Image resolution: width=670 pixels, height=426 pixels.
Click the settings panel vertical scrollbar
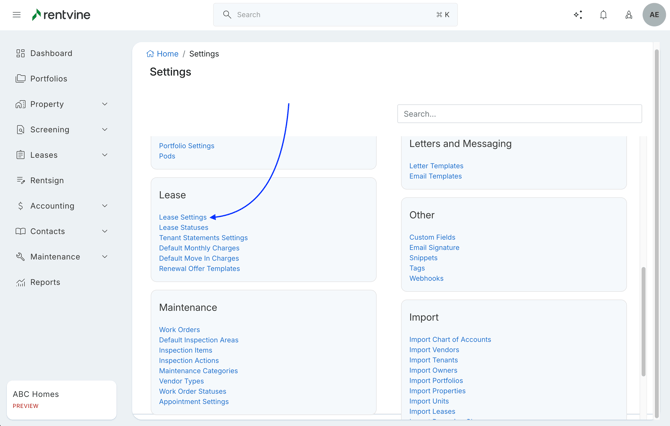click(x=643, y=320)
